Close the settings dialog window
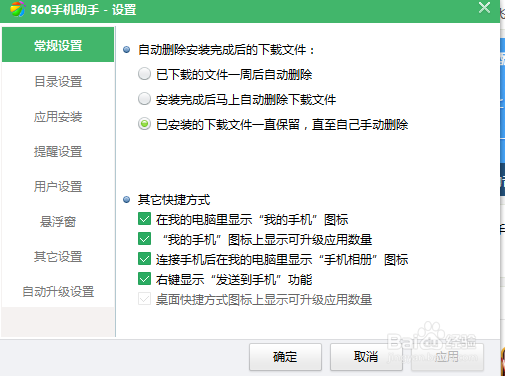 click(484, 7)
